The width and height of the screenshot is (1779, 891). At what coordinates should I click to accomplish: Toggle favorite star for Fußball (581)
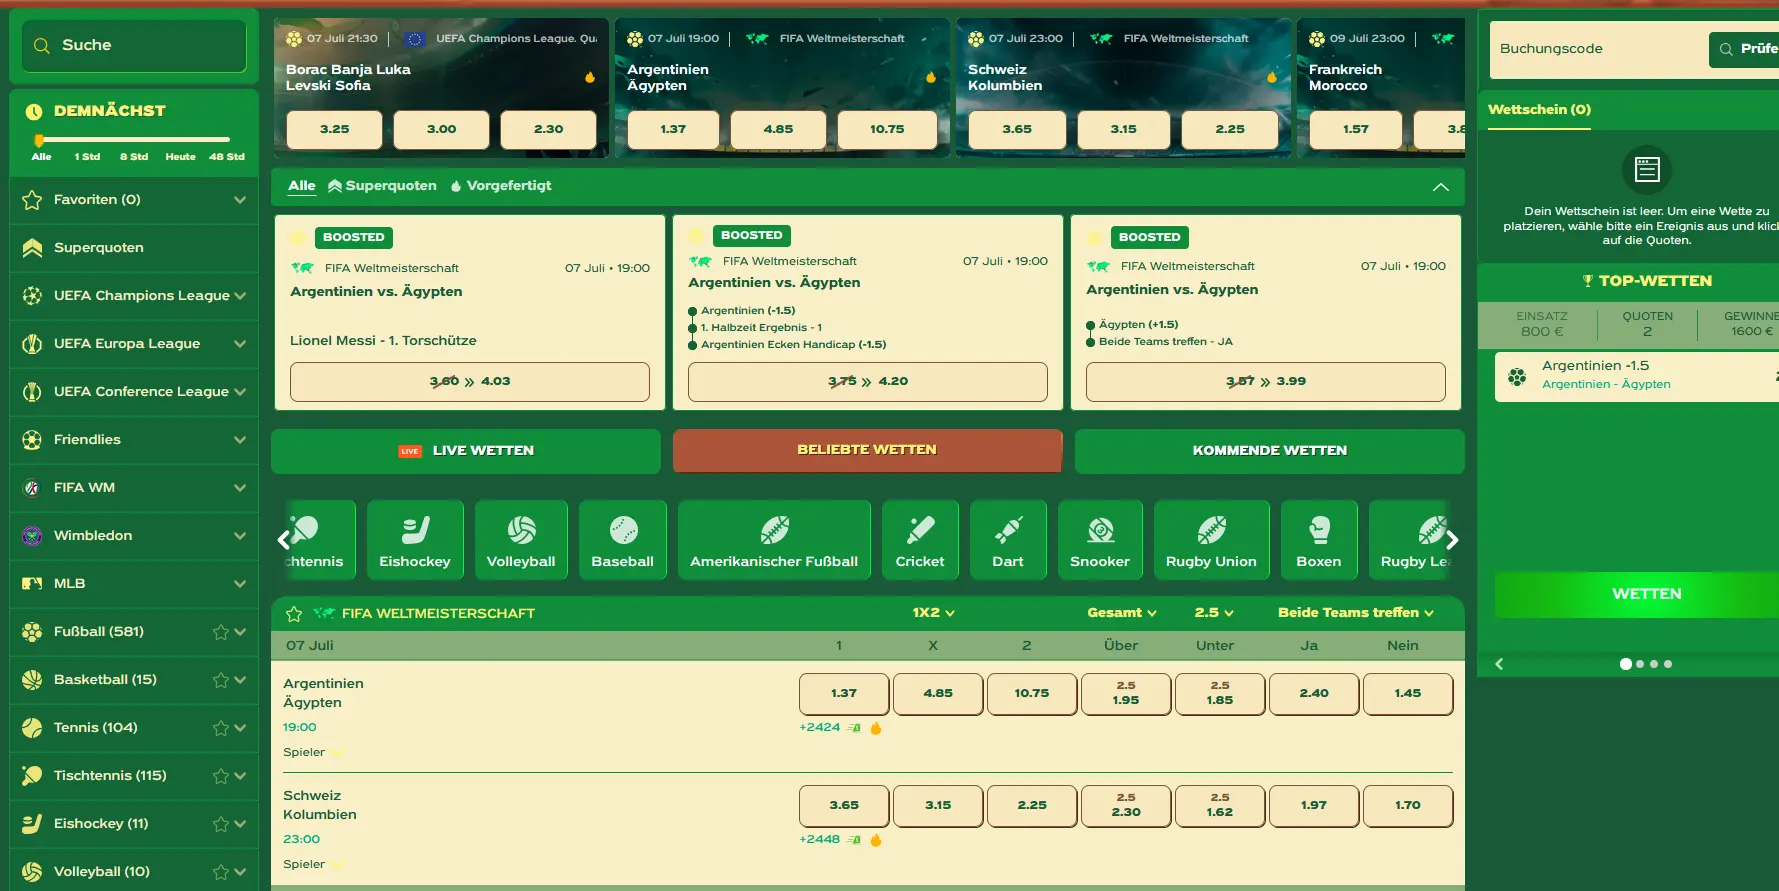(x=221, y=632)
